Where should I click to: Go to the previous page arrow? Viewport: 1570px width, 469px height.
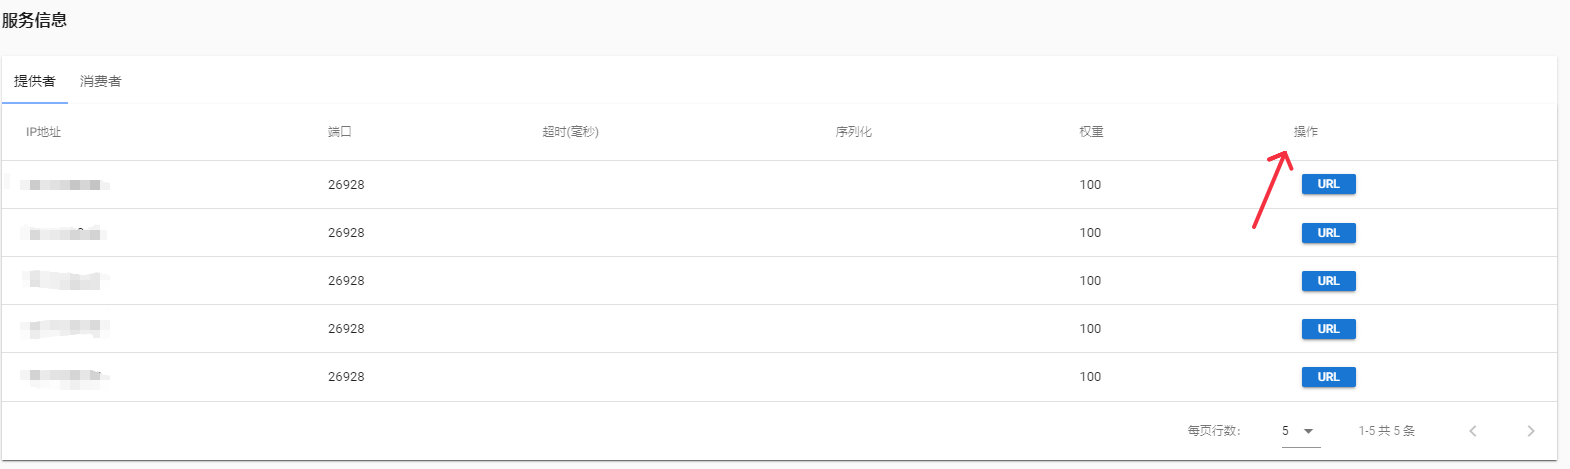1472,431
